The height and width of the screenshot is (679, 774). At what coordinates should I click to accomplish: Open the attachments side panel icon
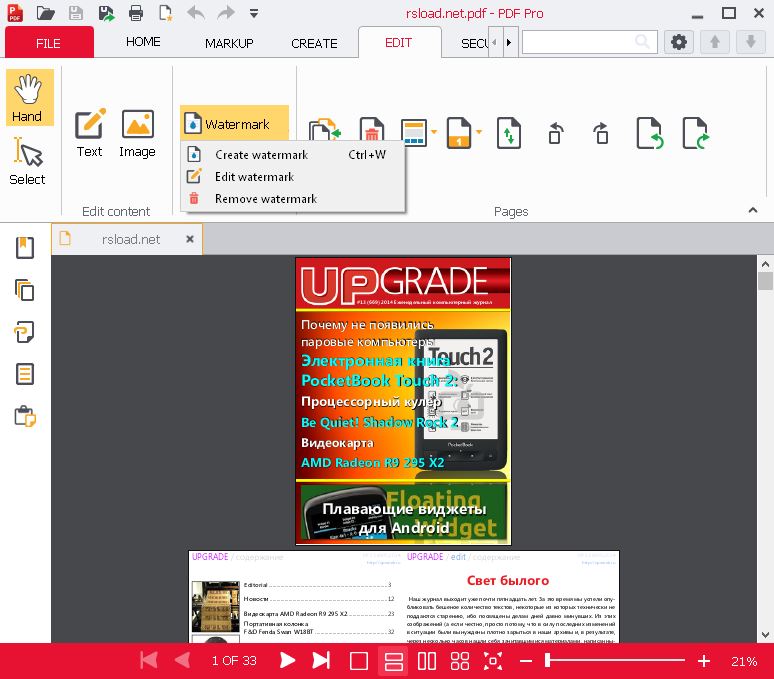point(24,332)
